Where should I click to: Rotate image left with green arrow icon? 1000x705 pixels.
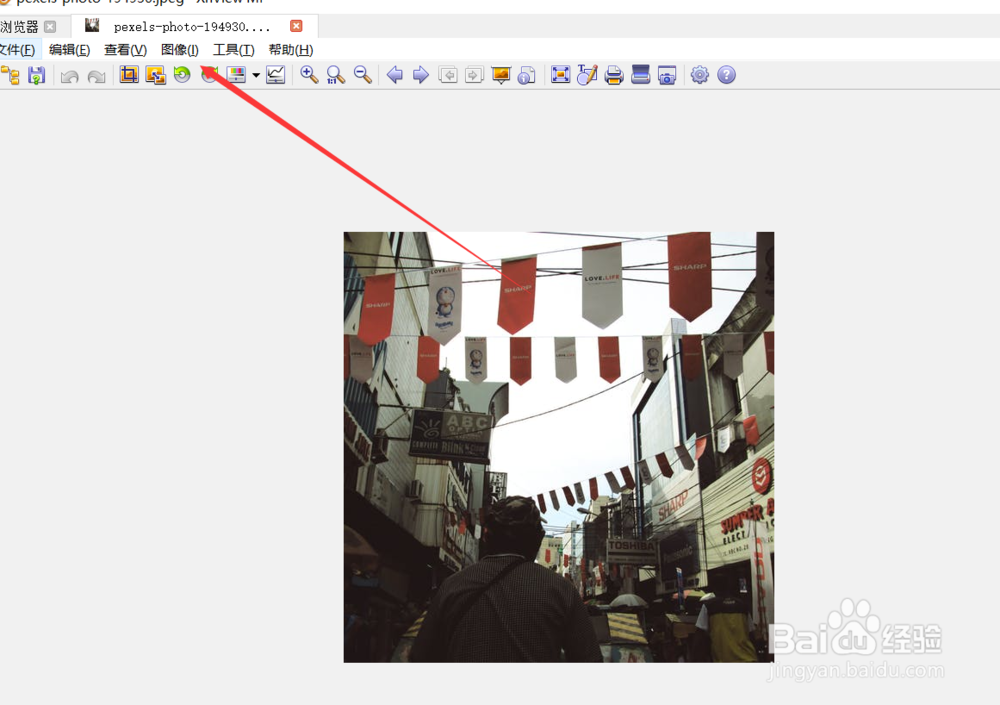182,75
